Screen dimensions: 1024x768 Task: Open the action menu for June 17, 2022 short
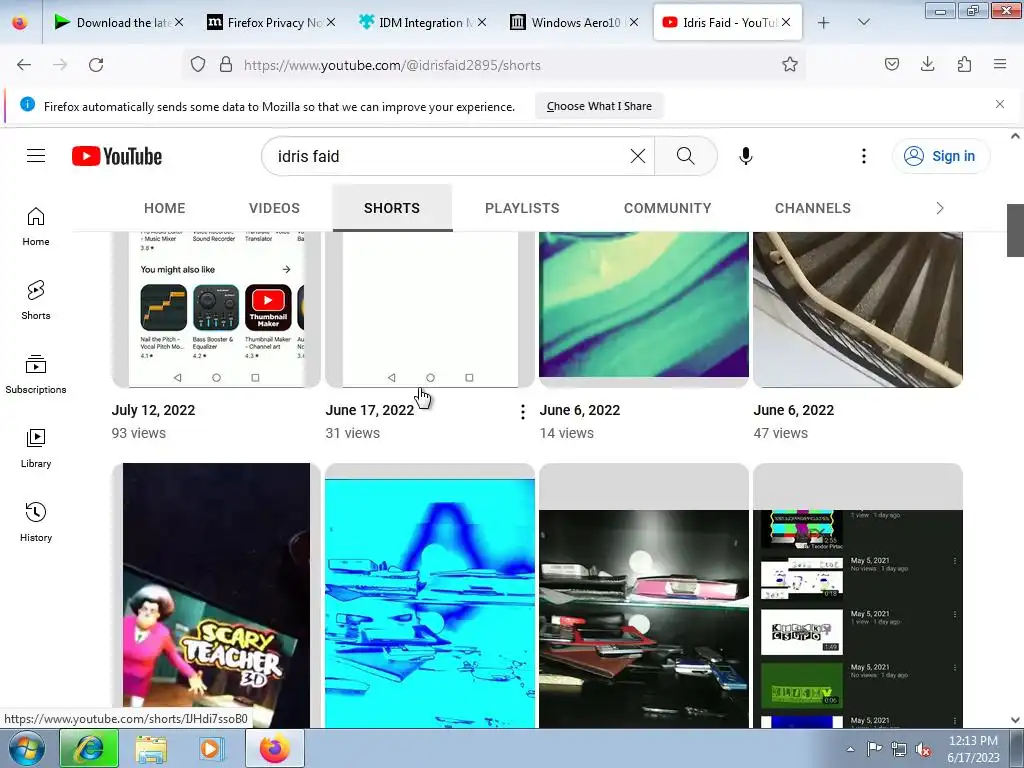point(522,411)
